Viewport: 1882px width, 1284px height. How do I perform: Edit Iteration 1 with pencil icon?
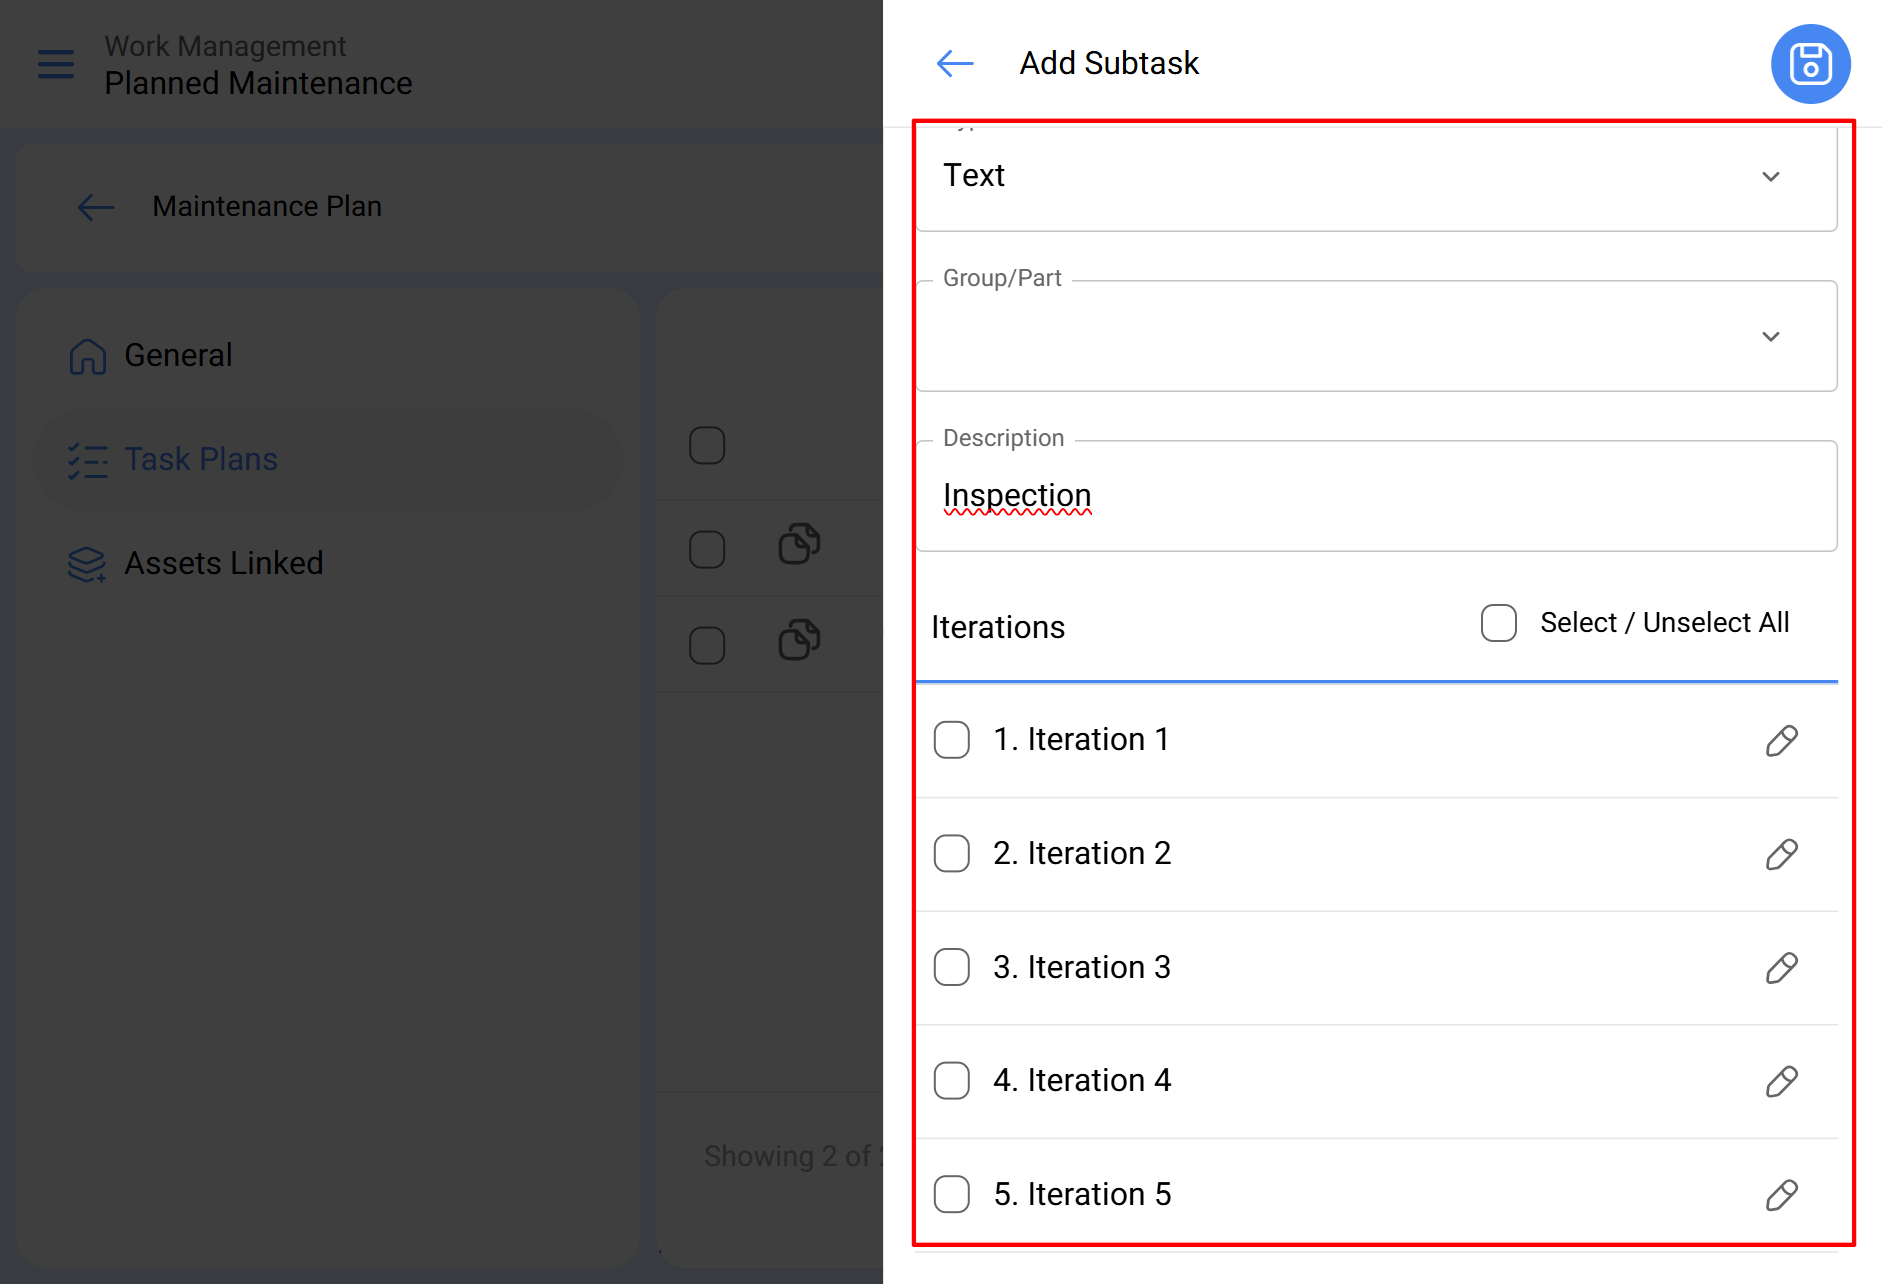[1781, 741]
